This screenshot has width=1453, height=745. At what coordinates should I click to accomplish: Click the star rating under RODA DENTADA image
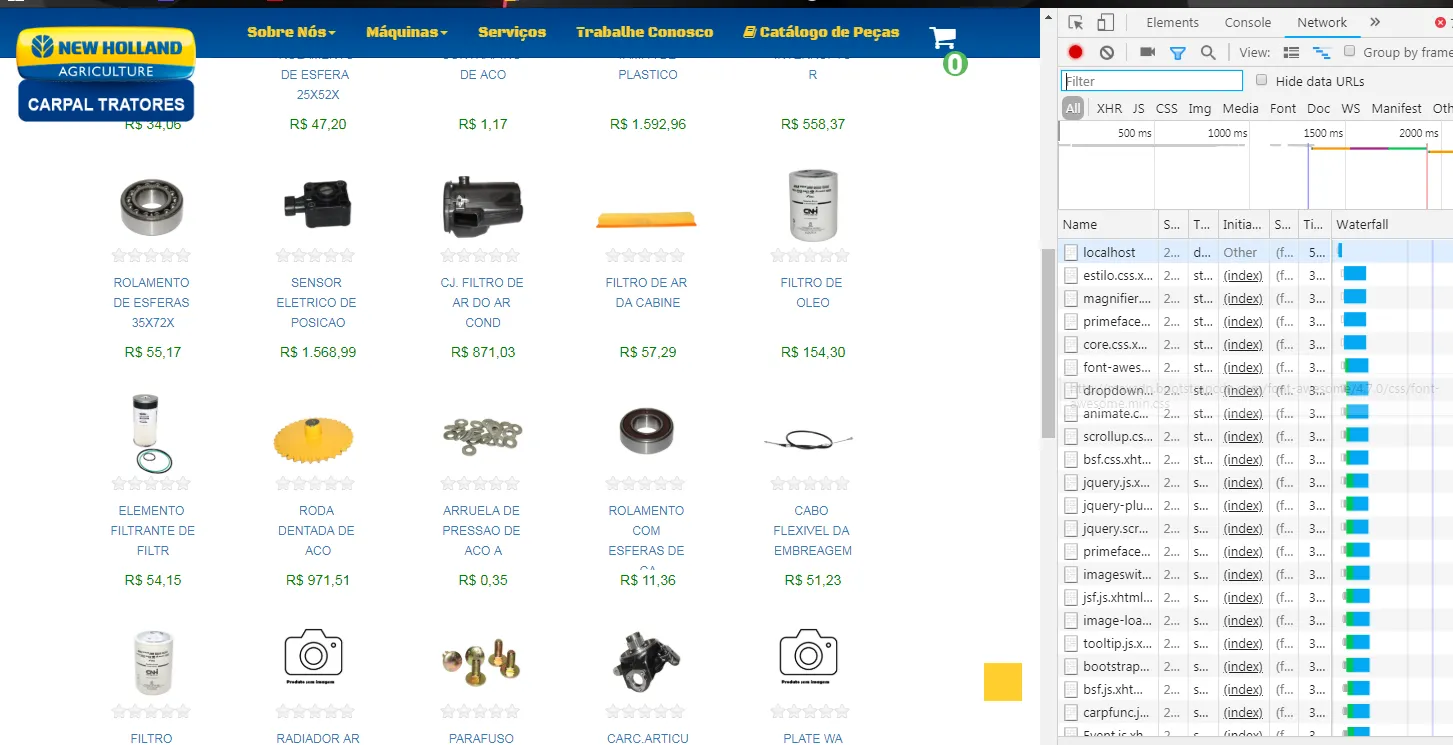tap(316, 484)
